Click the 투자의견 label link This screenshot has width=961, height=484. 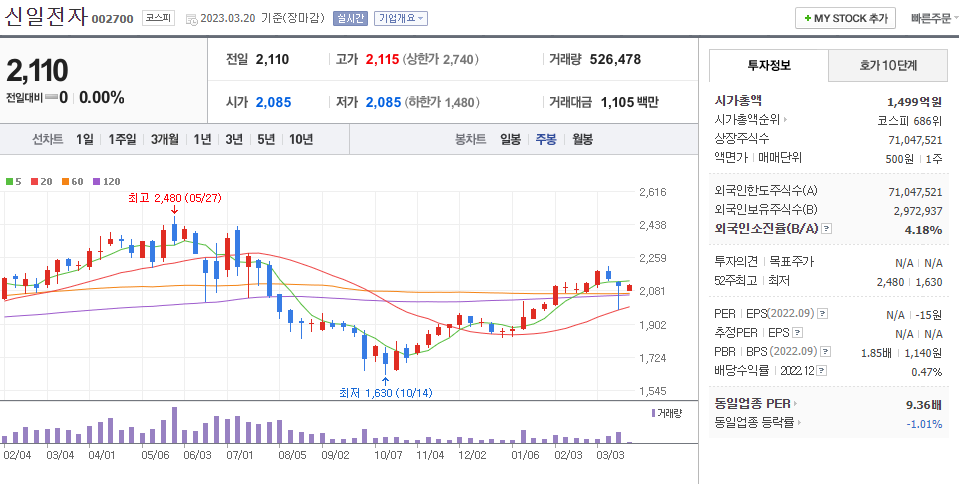pos(736,262)
